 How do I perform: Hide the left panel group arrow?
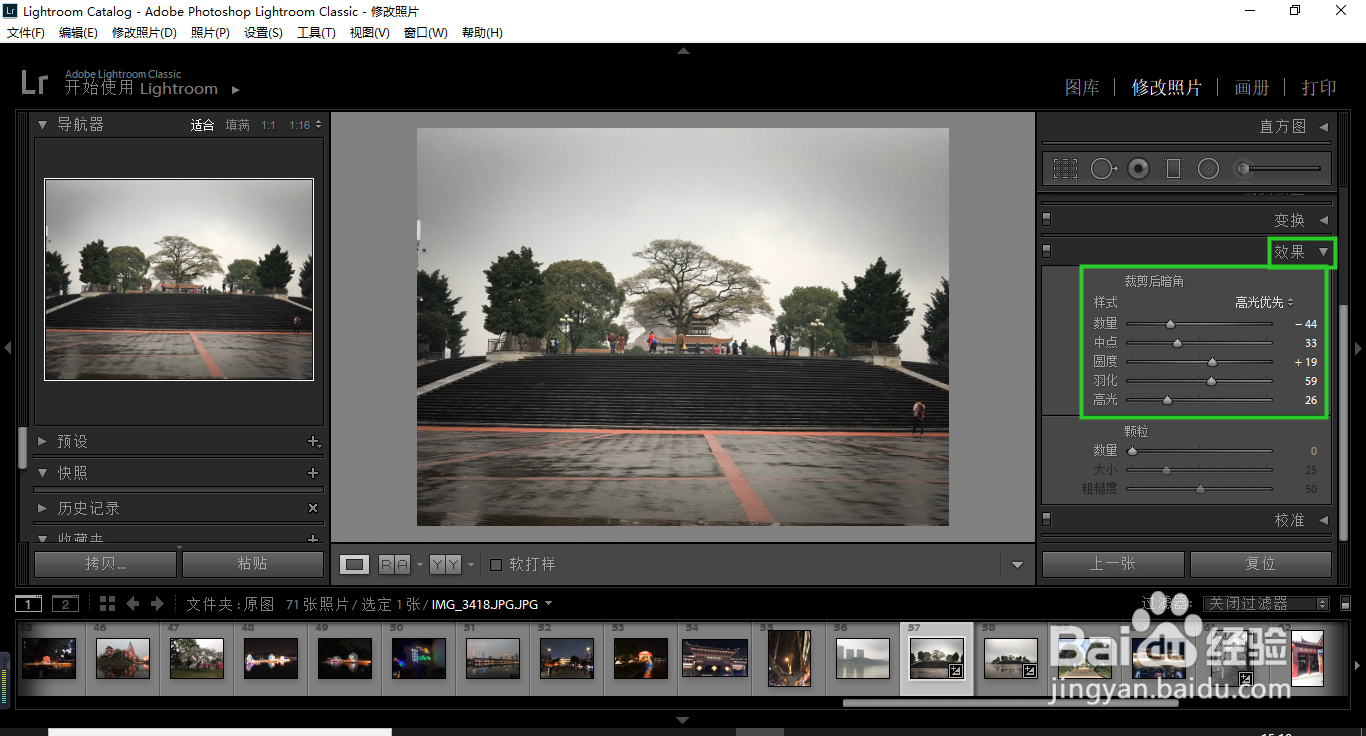7,348
